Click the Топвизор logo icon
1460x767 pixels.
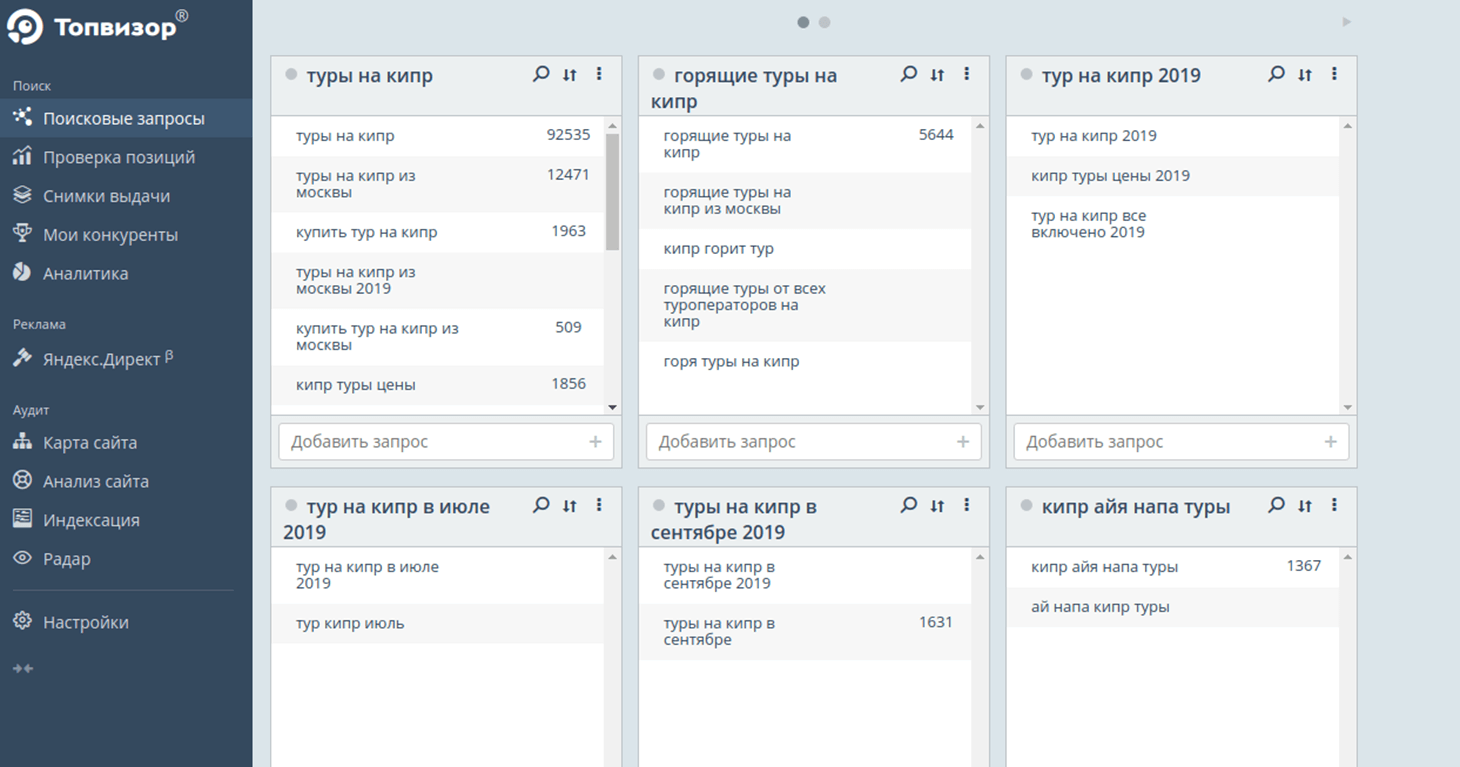[x=25, y=27]
